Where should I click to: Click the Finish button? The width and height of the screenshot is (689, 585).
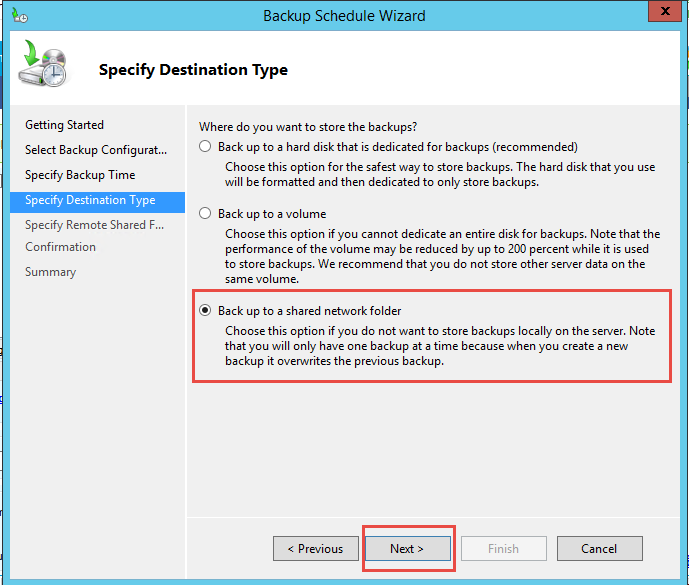pos(504,548)
